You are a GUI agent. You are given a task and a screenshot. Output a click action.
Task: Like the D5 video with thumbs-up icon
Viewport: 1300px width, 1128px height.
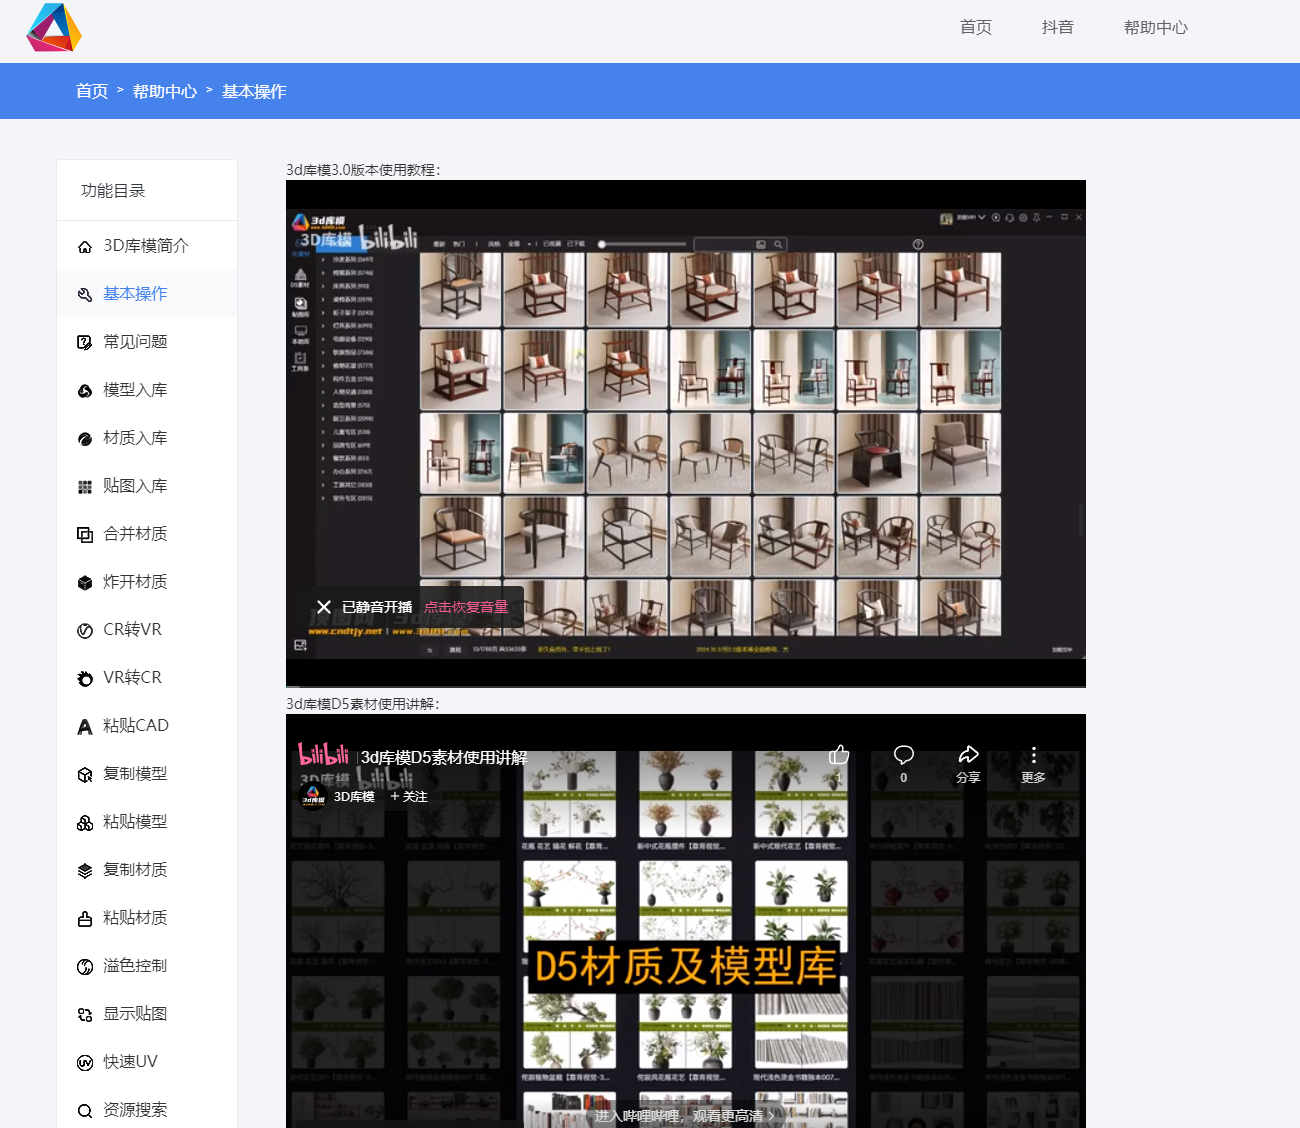tap(839, 756)
